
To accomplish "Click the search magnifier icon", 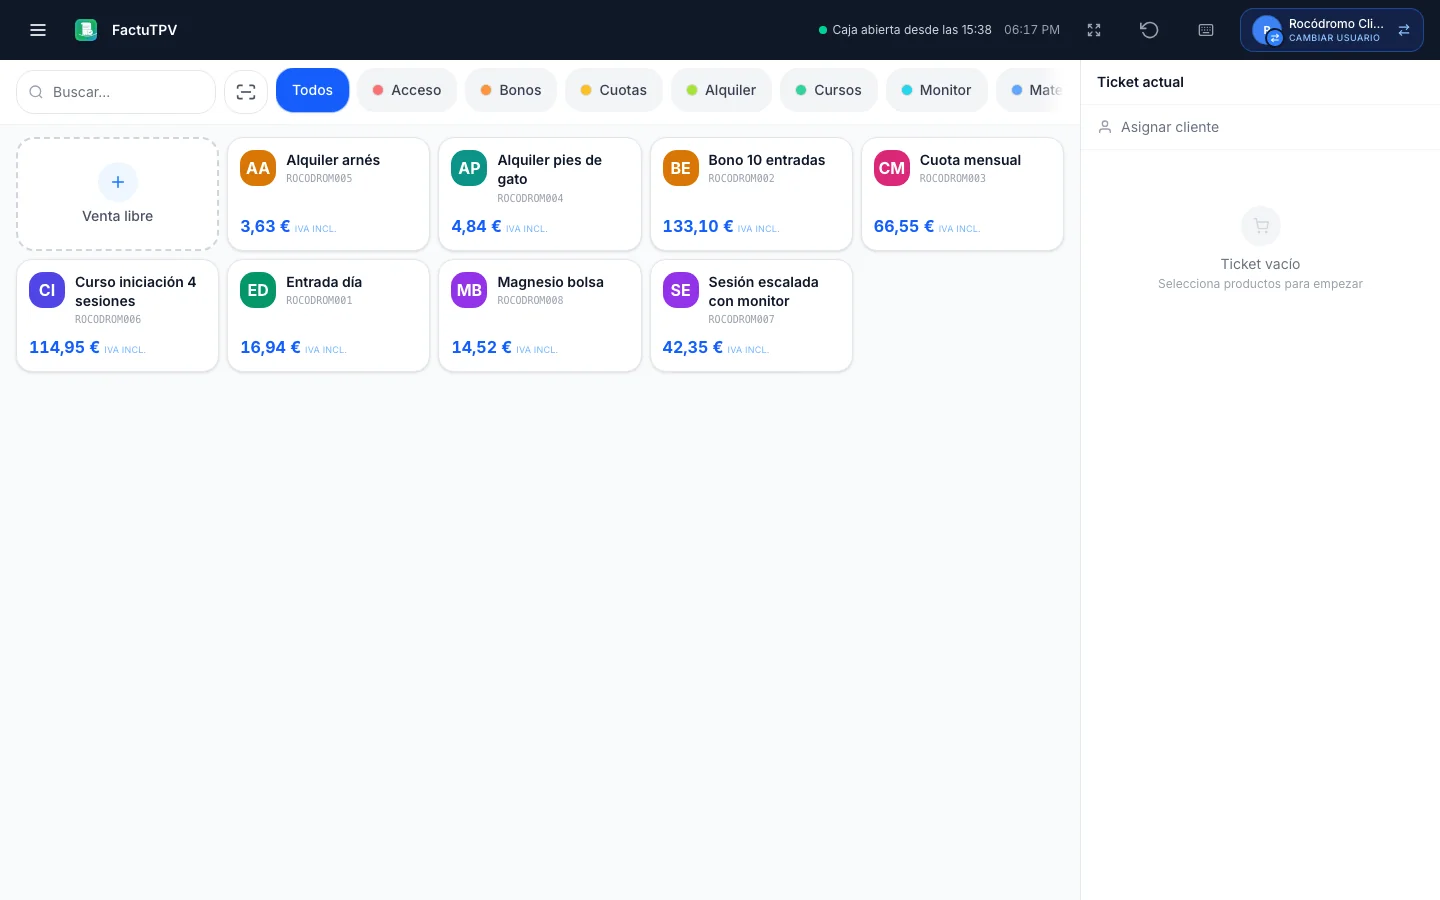I will coord(36,92).
